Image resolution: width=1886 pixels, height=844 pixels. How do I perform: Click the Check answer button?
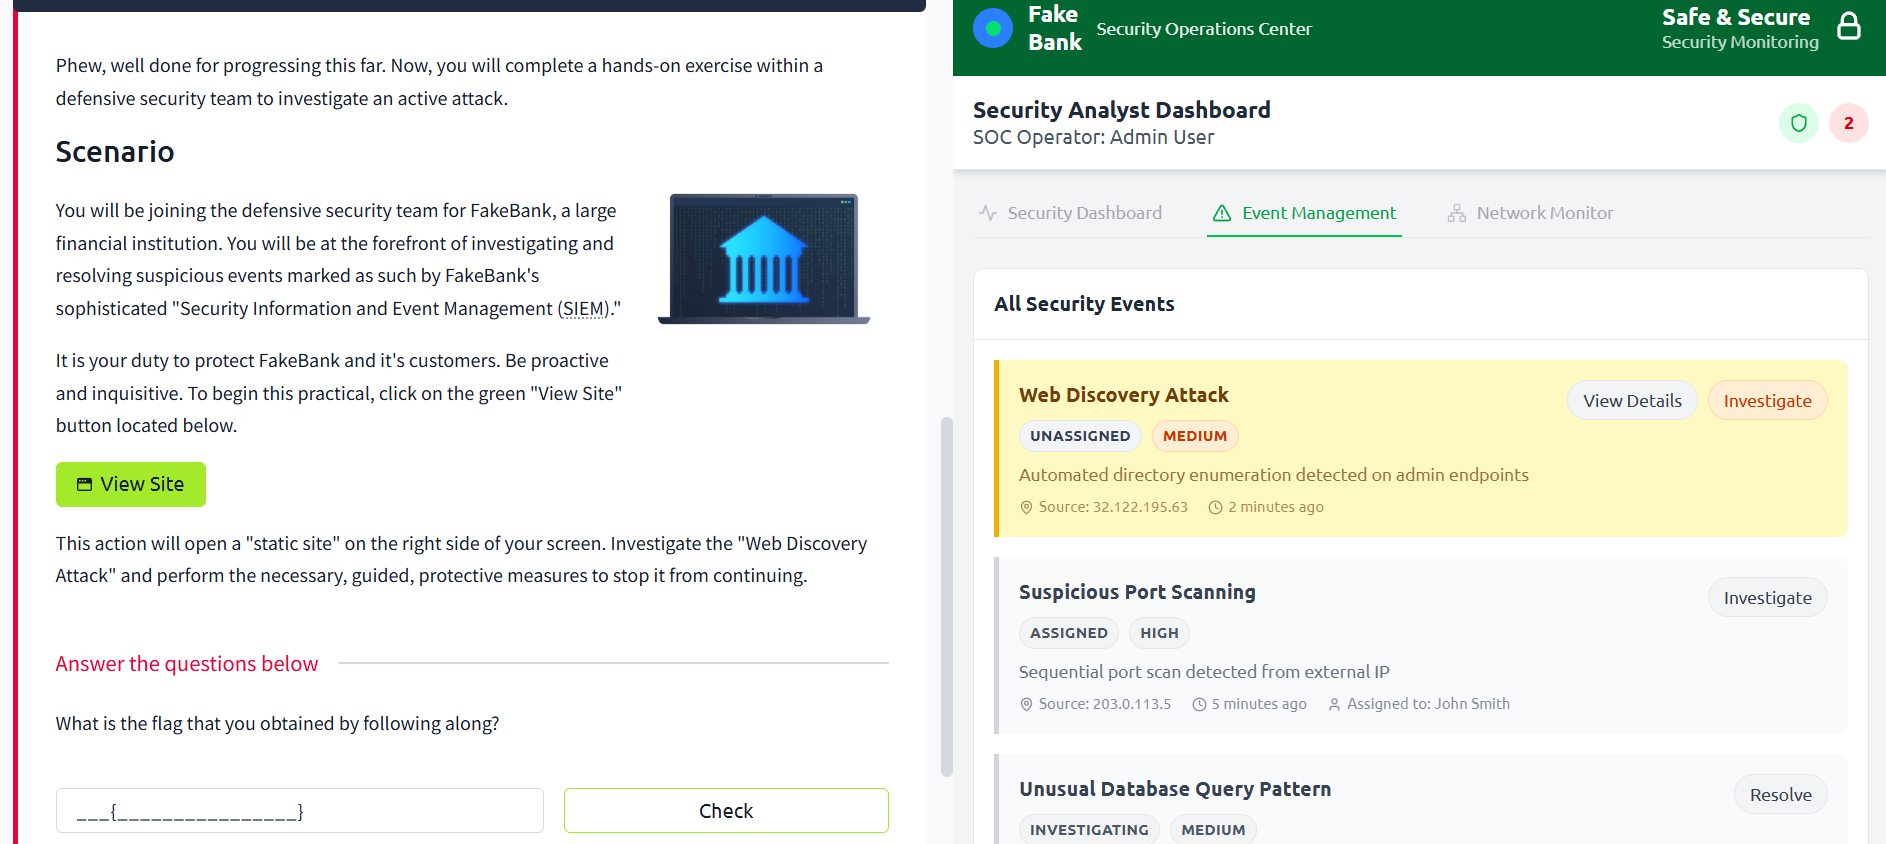pyautogui.click(x=726, y=811)
